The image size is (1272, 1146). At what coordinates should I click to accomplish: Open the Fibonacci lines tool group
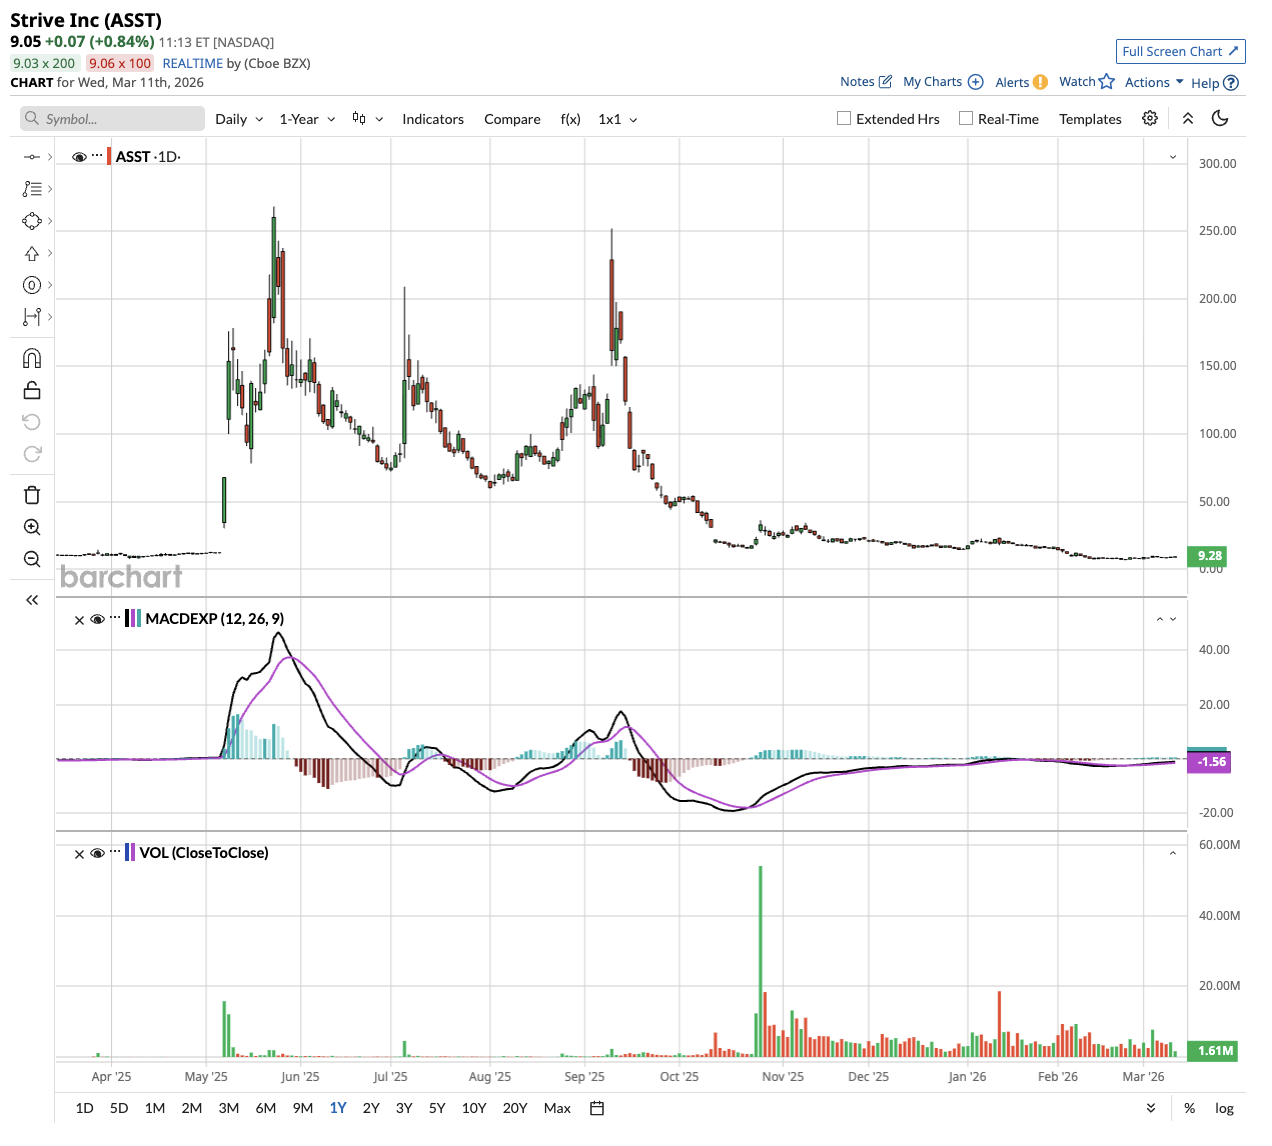coord(32,189)
